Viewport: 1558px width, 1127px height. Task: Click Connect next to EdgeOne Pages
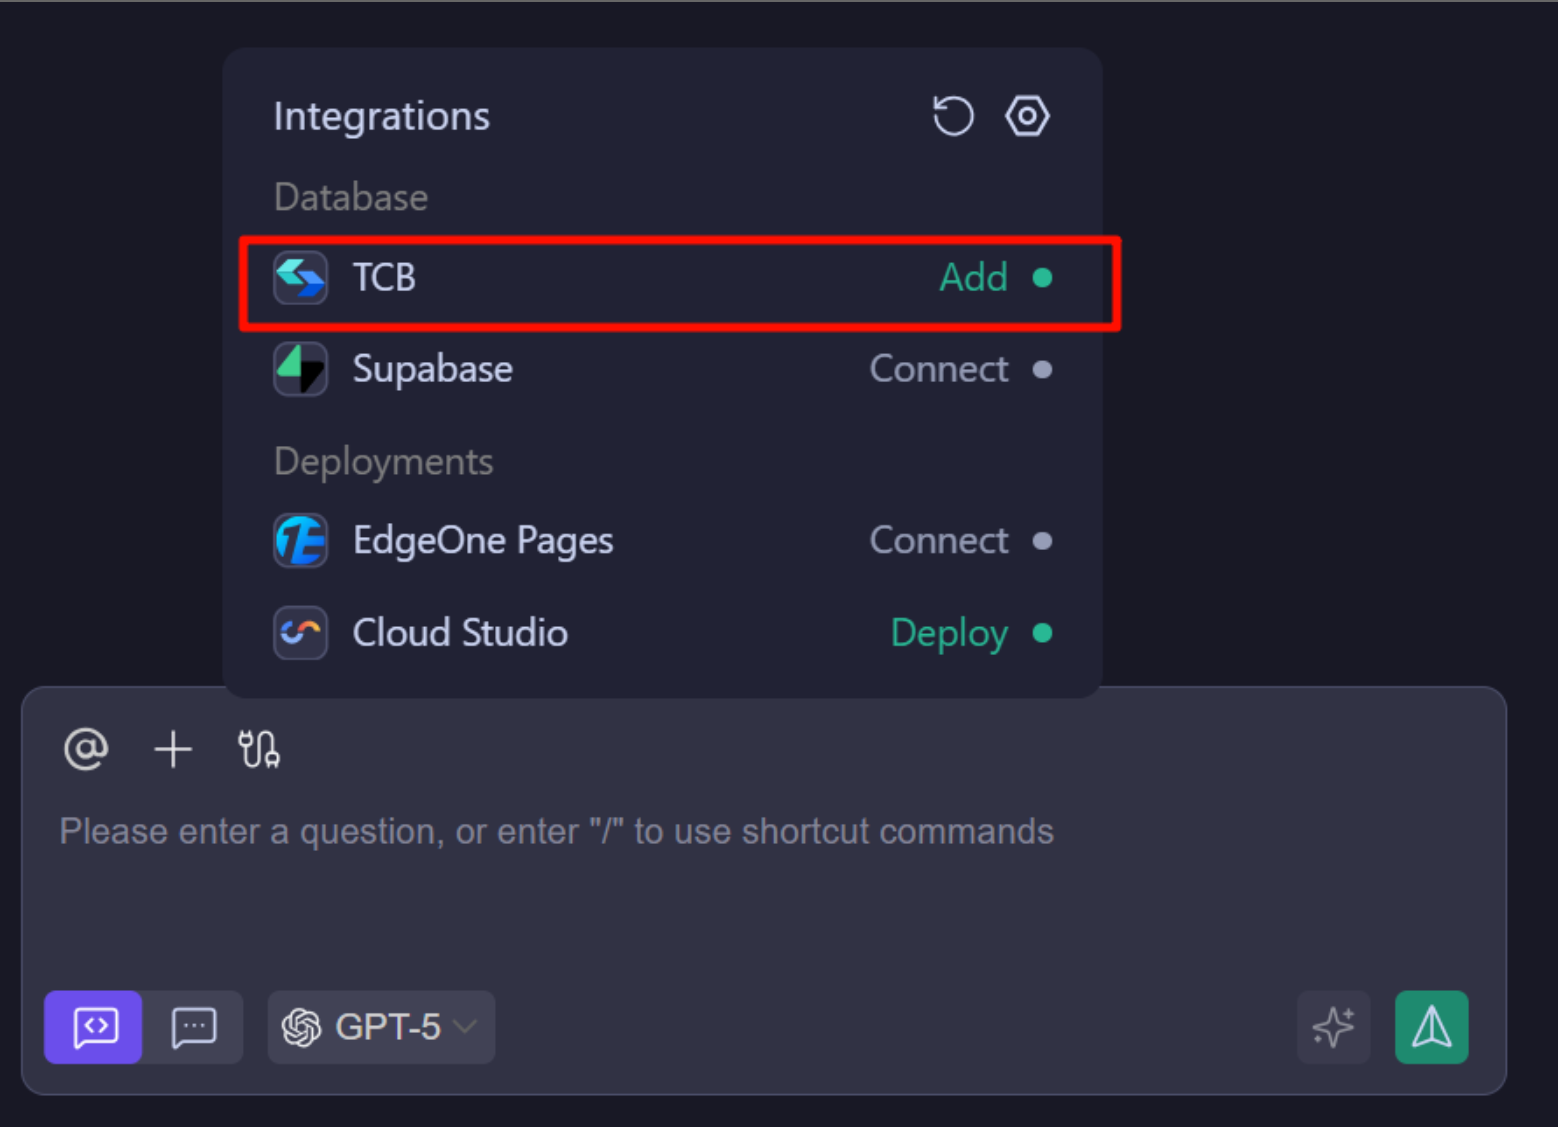click(x=938, y=541)
